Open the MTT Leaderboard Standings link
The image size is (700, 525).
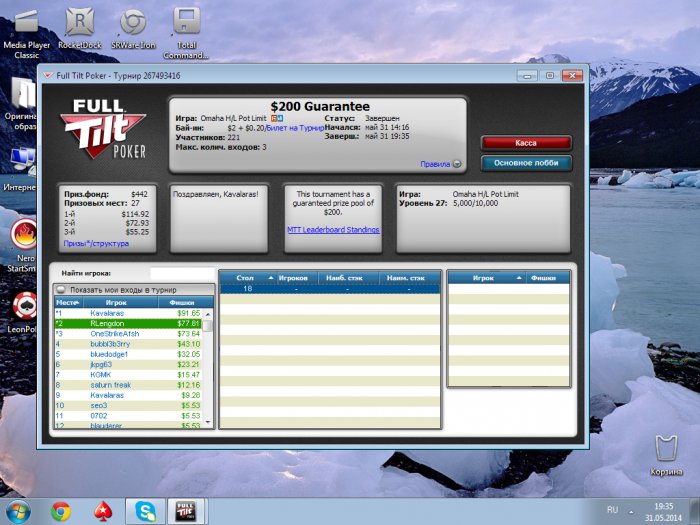pos(333,230)
